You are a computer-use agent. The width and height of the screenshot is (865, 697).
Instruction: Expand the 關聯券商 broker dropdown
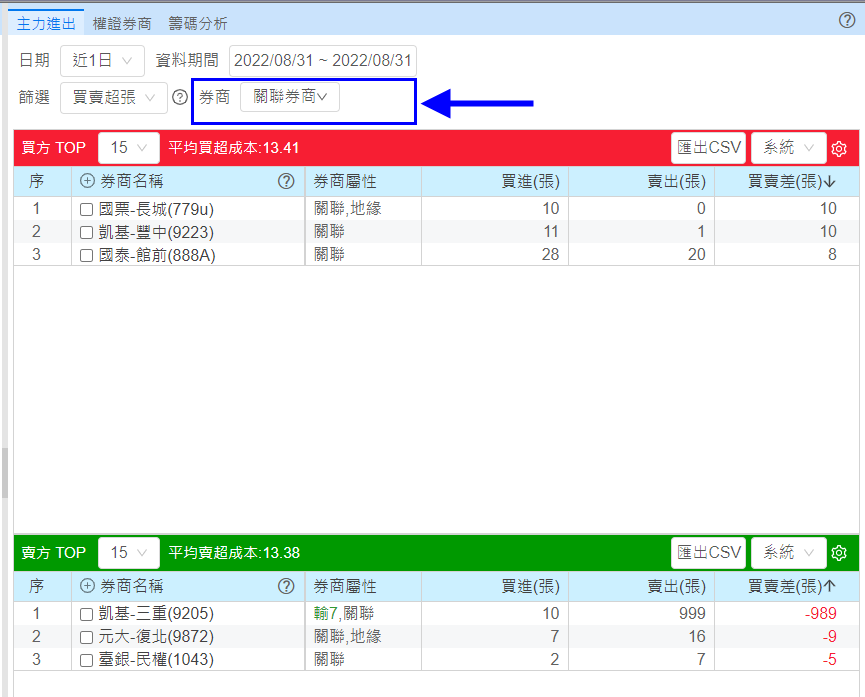click(x=290, y=97)
